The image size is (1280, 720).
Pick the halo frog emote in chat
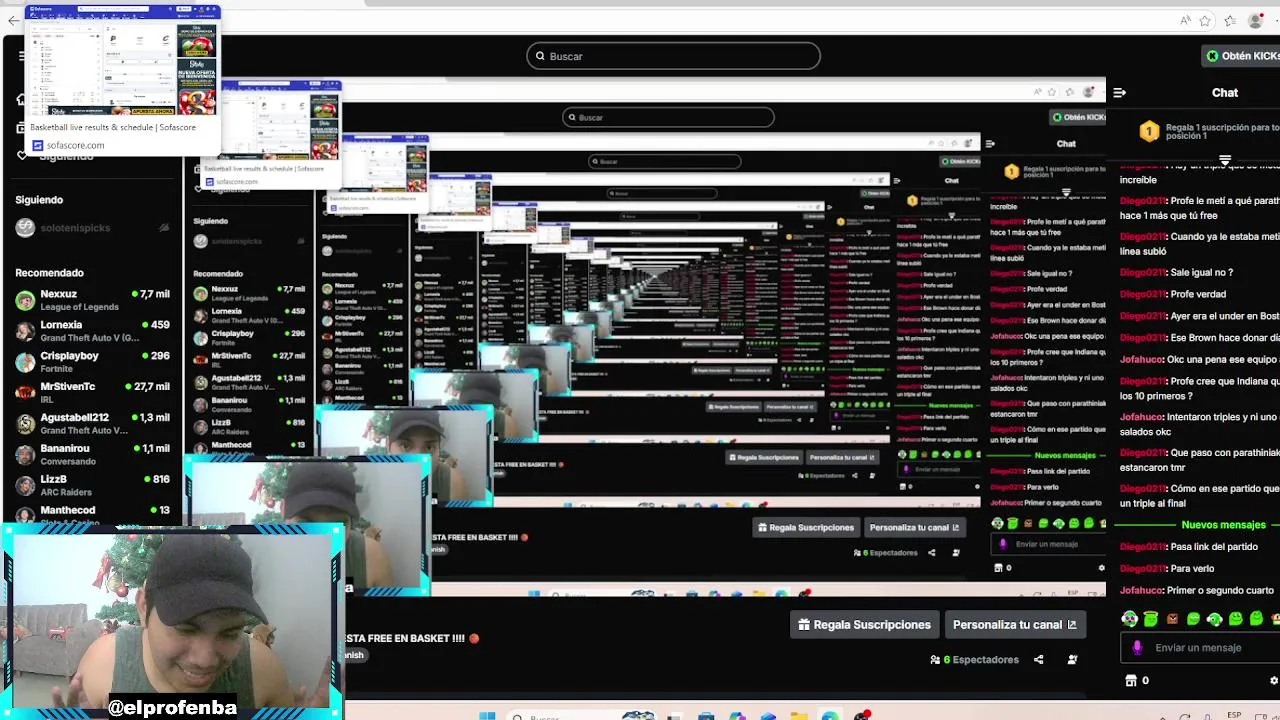point(1151,619)
